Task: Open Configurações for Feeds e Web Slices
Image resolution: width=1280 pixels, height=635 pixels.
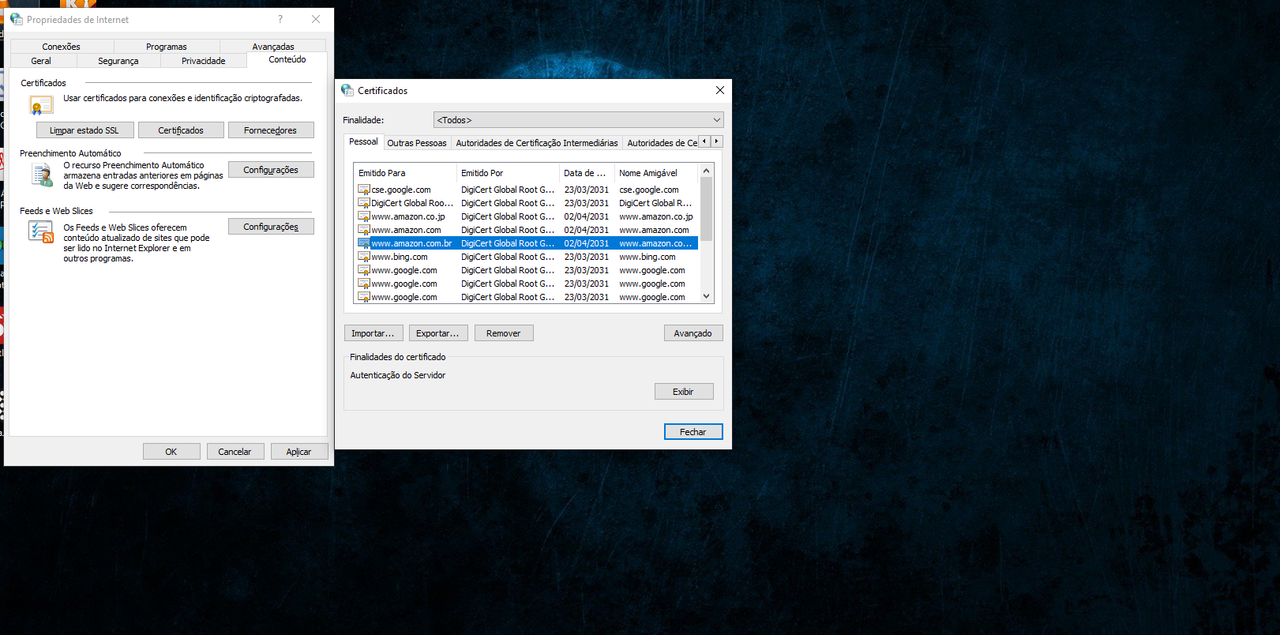Action: pyautogui.click(x=271, y=227)
